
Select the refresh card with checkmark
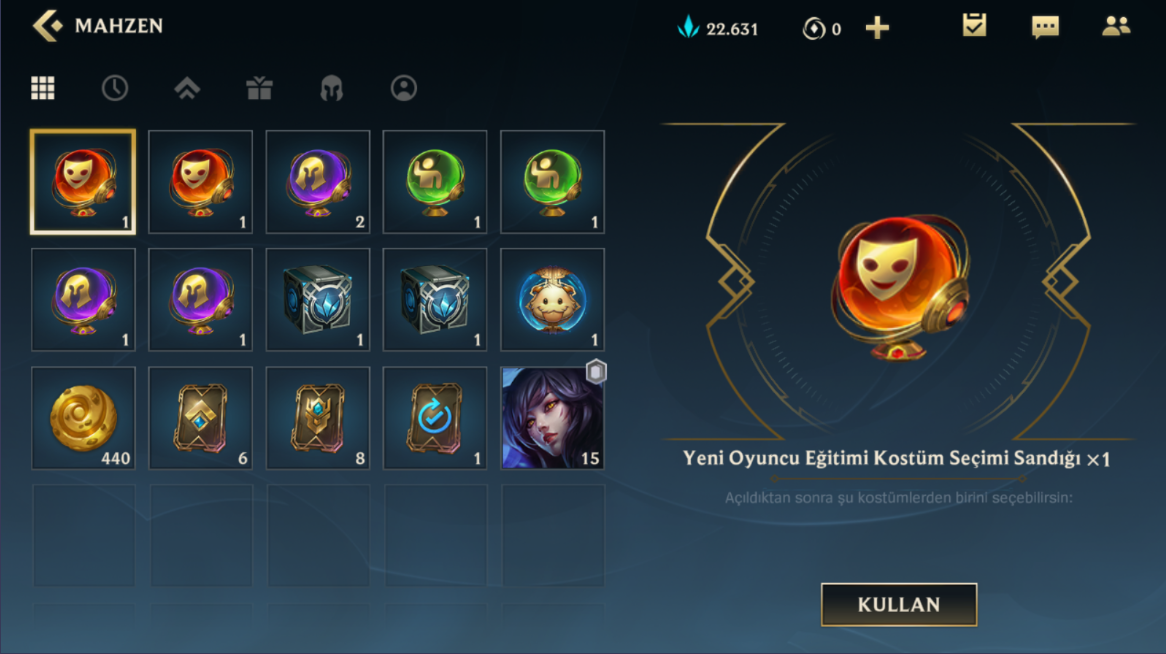click(435, 417)
